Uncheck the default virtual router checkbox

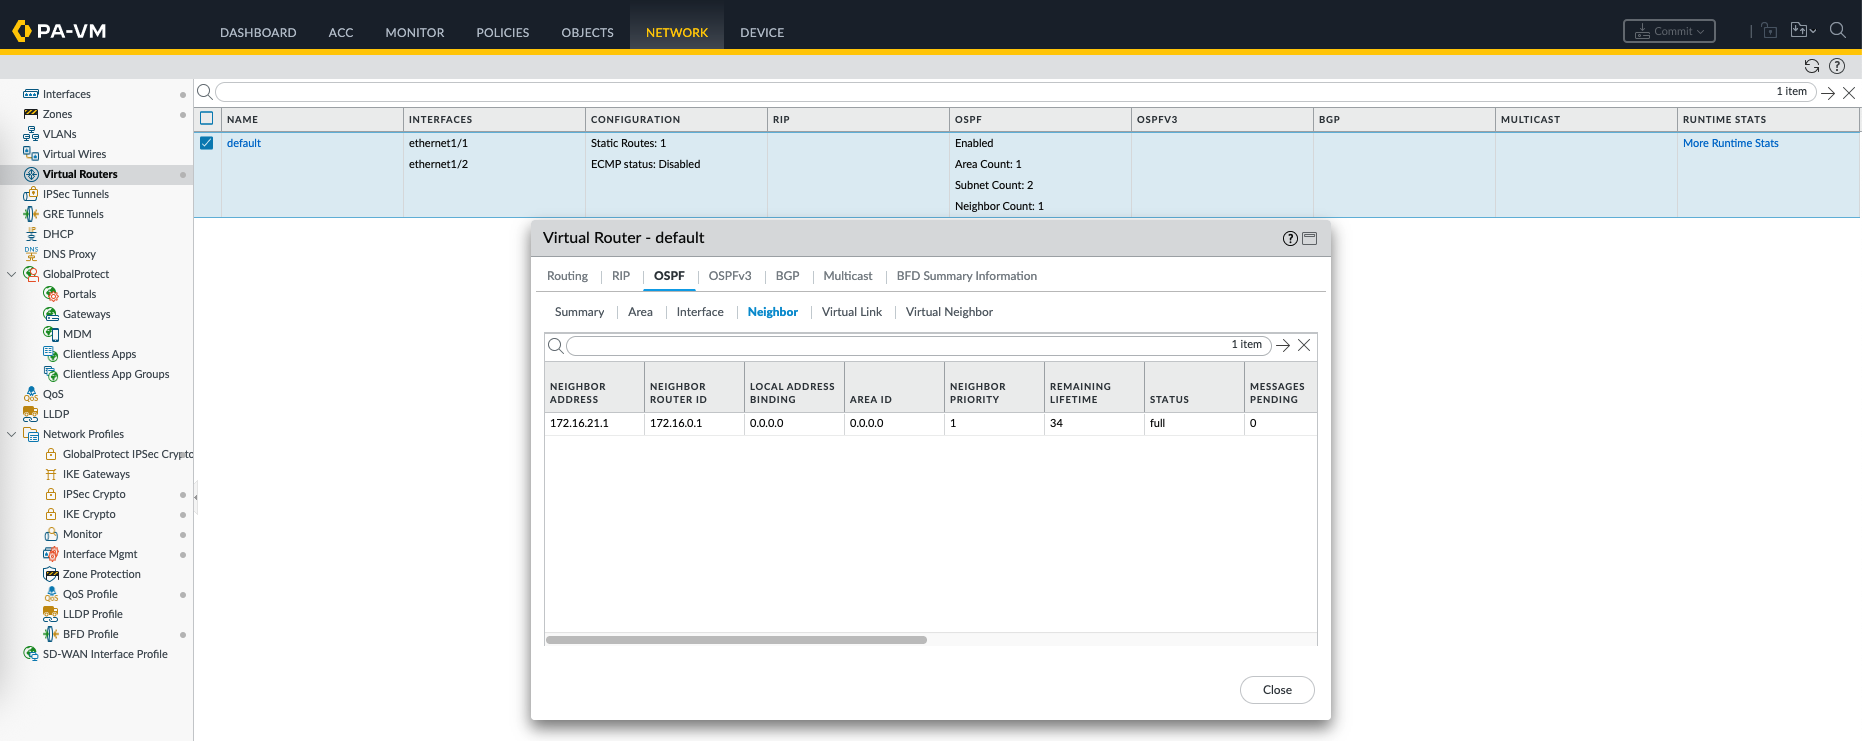pyautogui.click(x=207, y=143)
